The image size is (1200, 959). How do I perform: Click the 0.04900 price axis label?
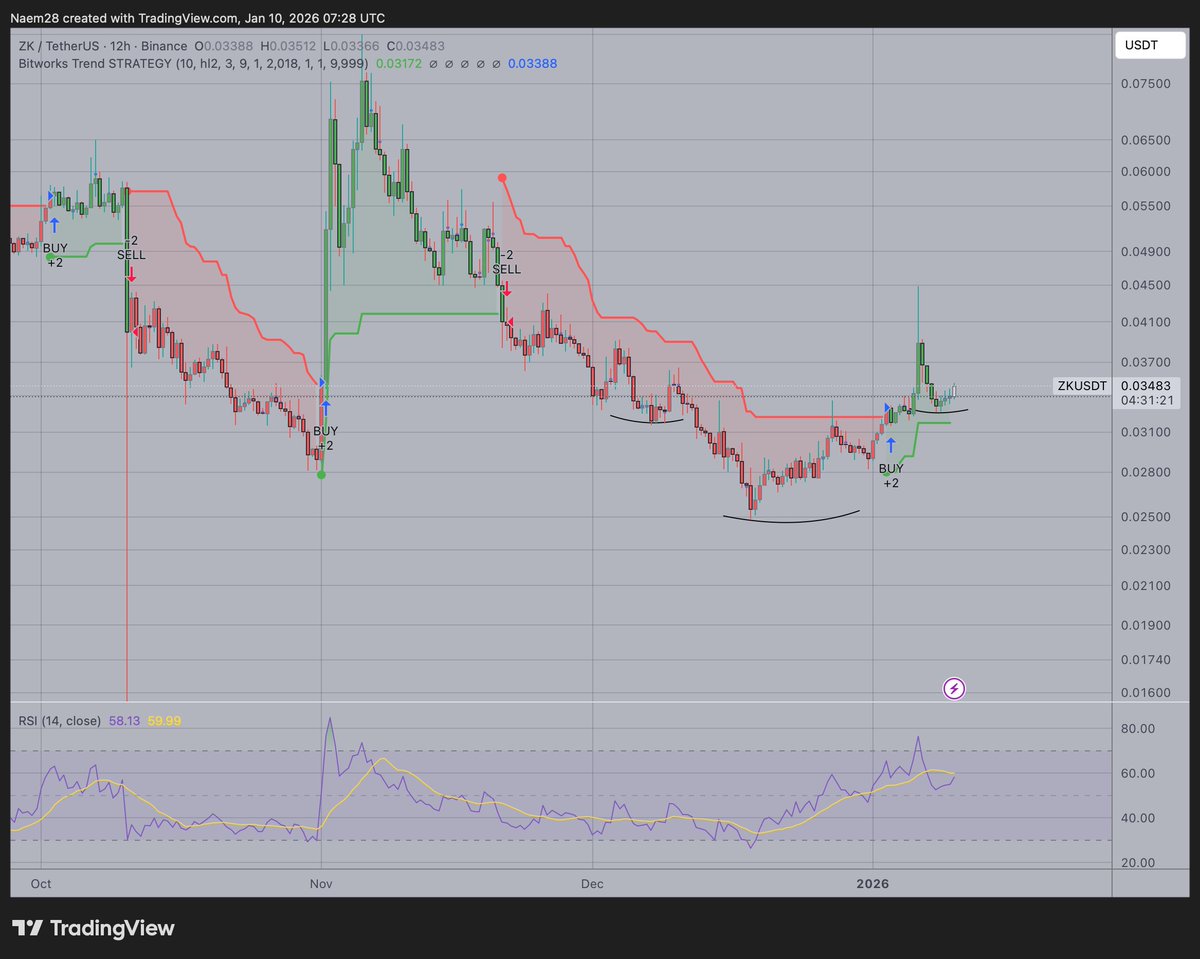point(1147,252)
